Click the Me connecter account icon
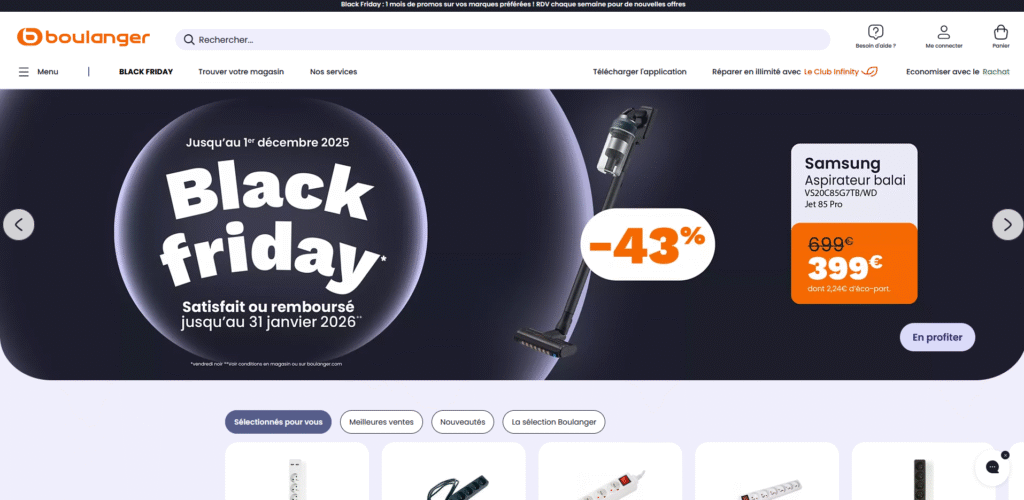 [x=944, y=31]
